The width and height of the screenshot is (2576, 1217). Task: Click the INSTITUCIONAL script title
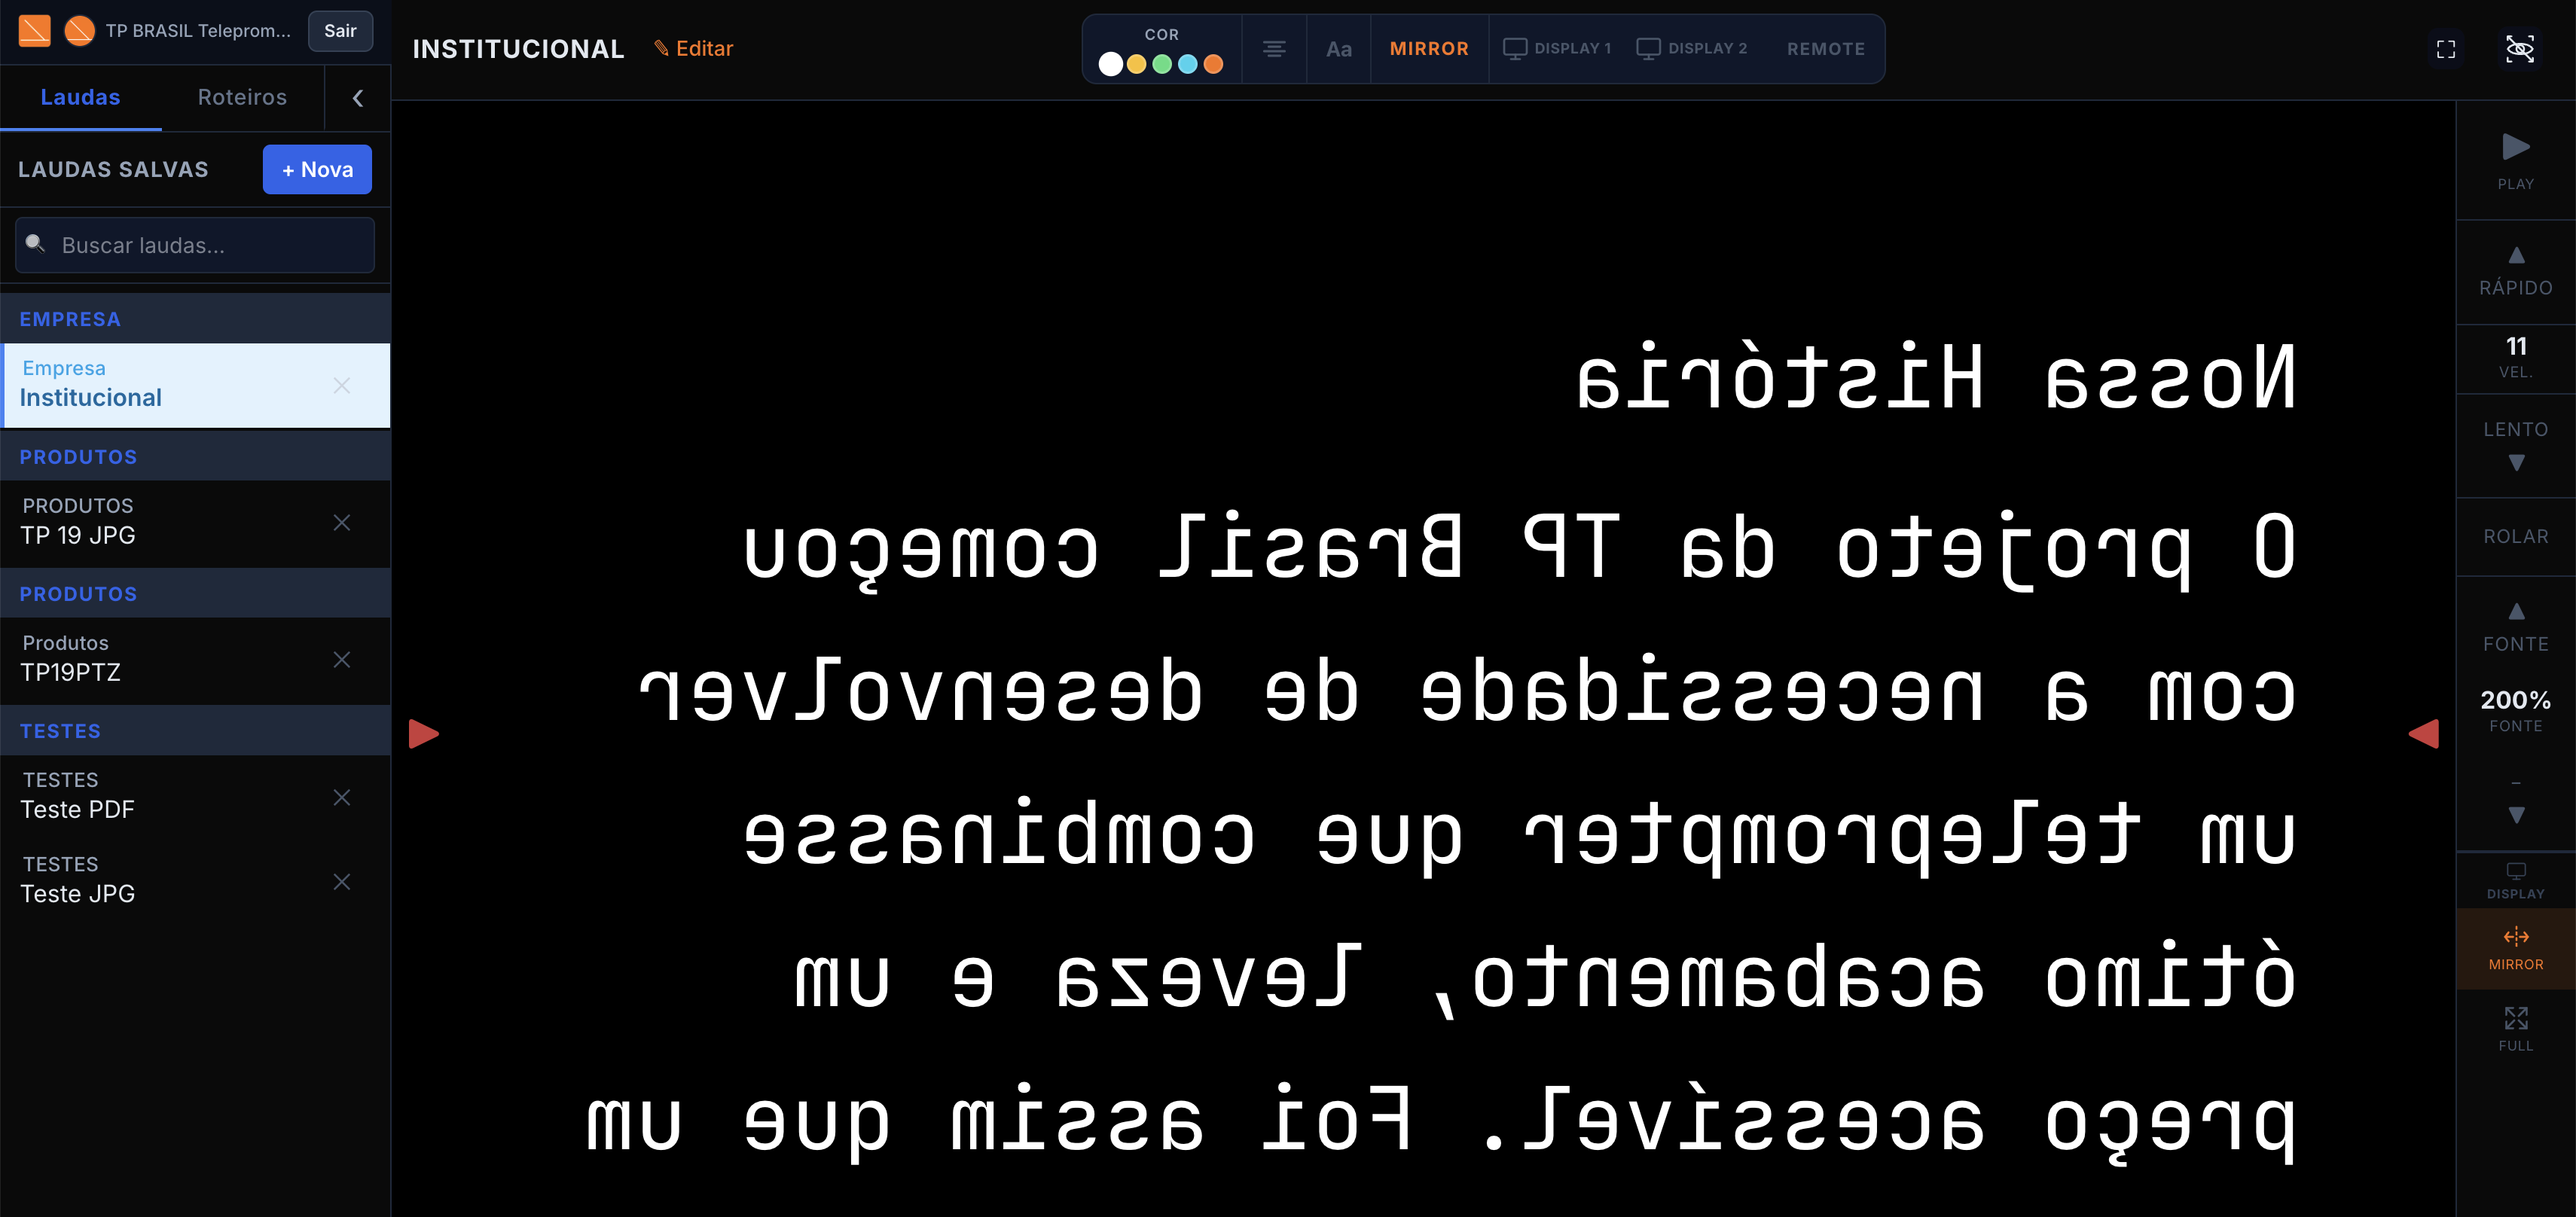[518, 49]
